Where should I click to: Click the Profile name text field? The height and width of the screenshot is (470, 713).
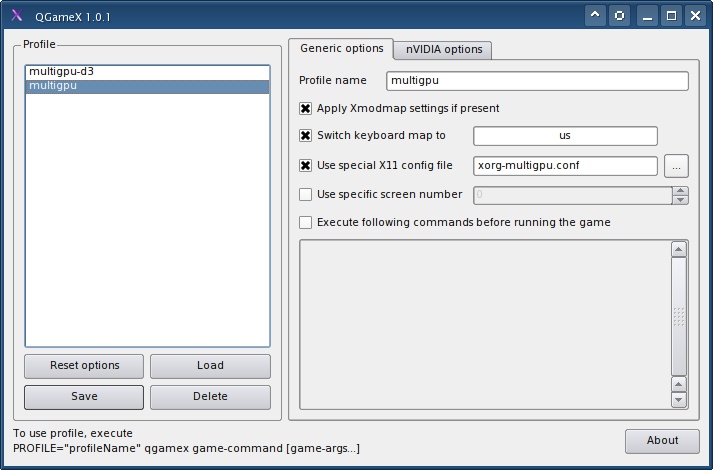tap(537, 81)
